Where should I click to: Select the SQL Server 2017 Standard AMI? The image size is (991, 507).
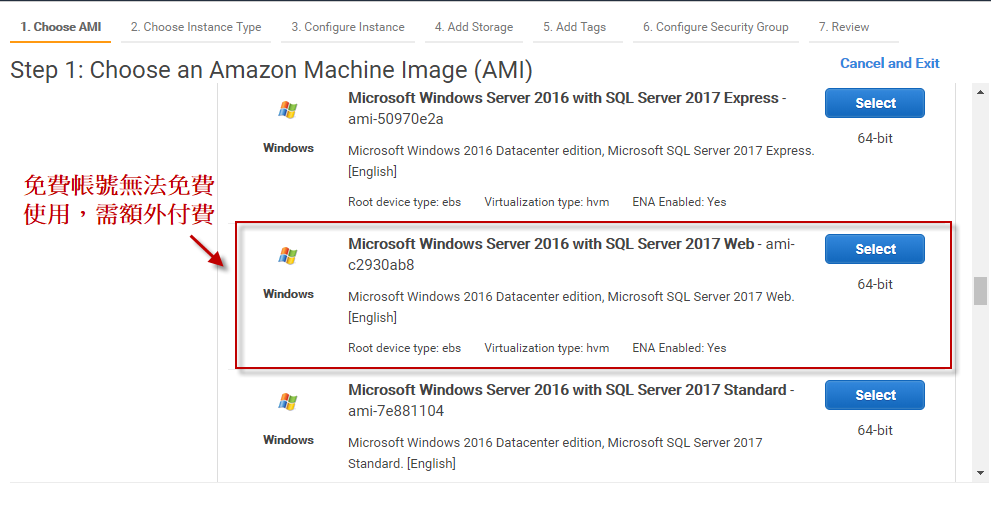coord(874,395)
